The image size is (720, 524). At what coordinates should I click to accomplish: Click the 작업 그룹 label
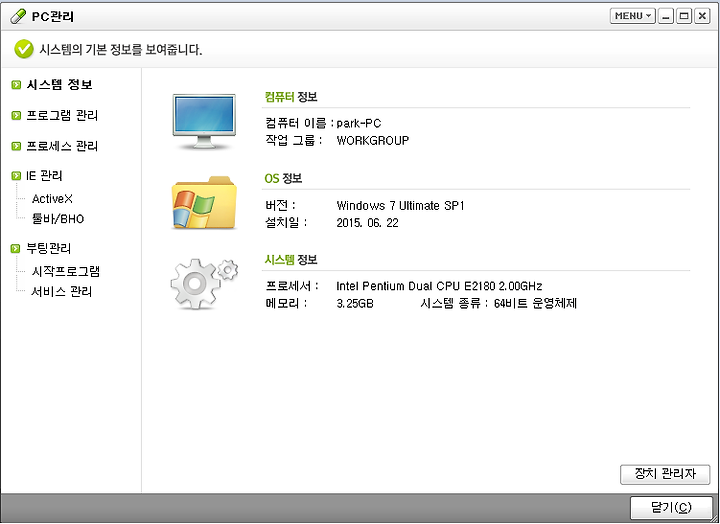[294, 141]
